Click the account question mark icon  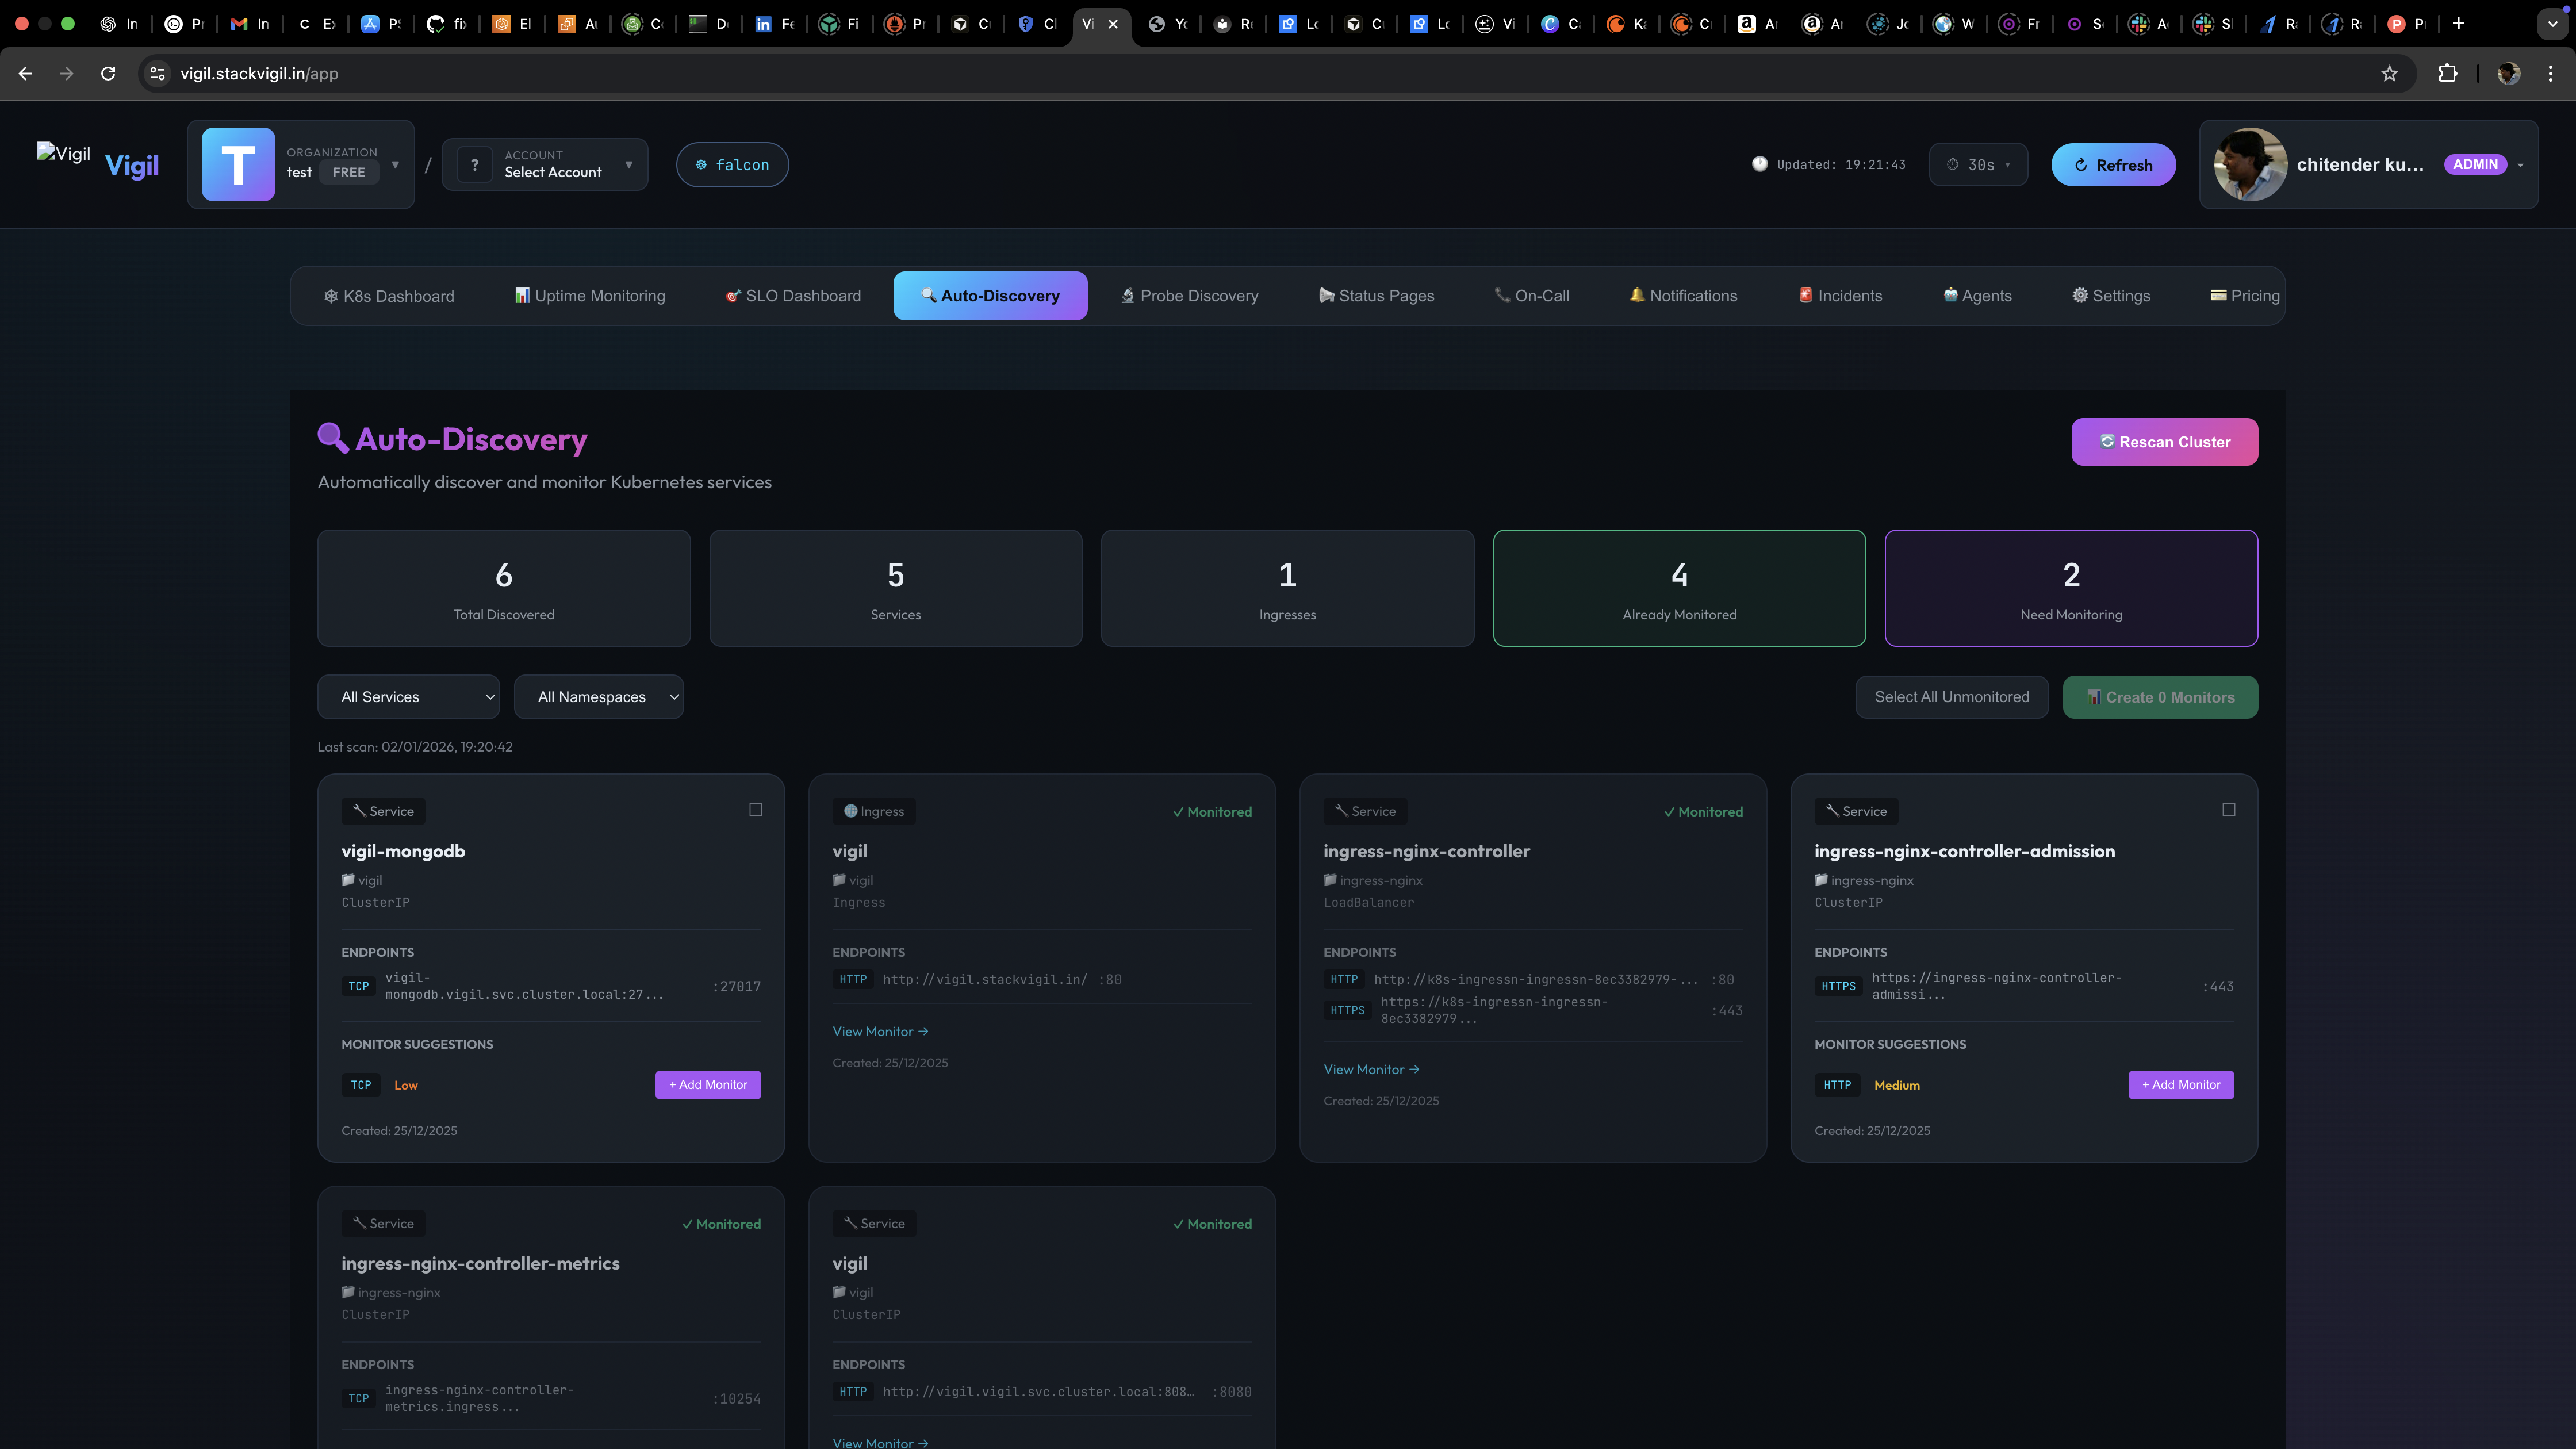coord(475,164)
